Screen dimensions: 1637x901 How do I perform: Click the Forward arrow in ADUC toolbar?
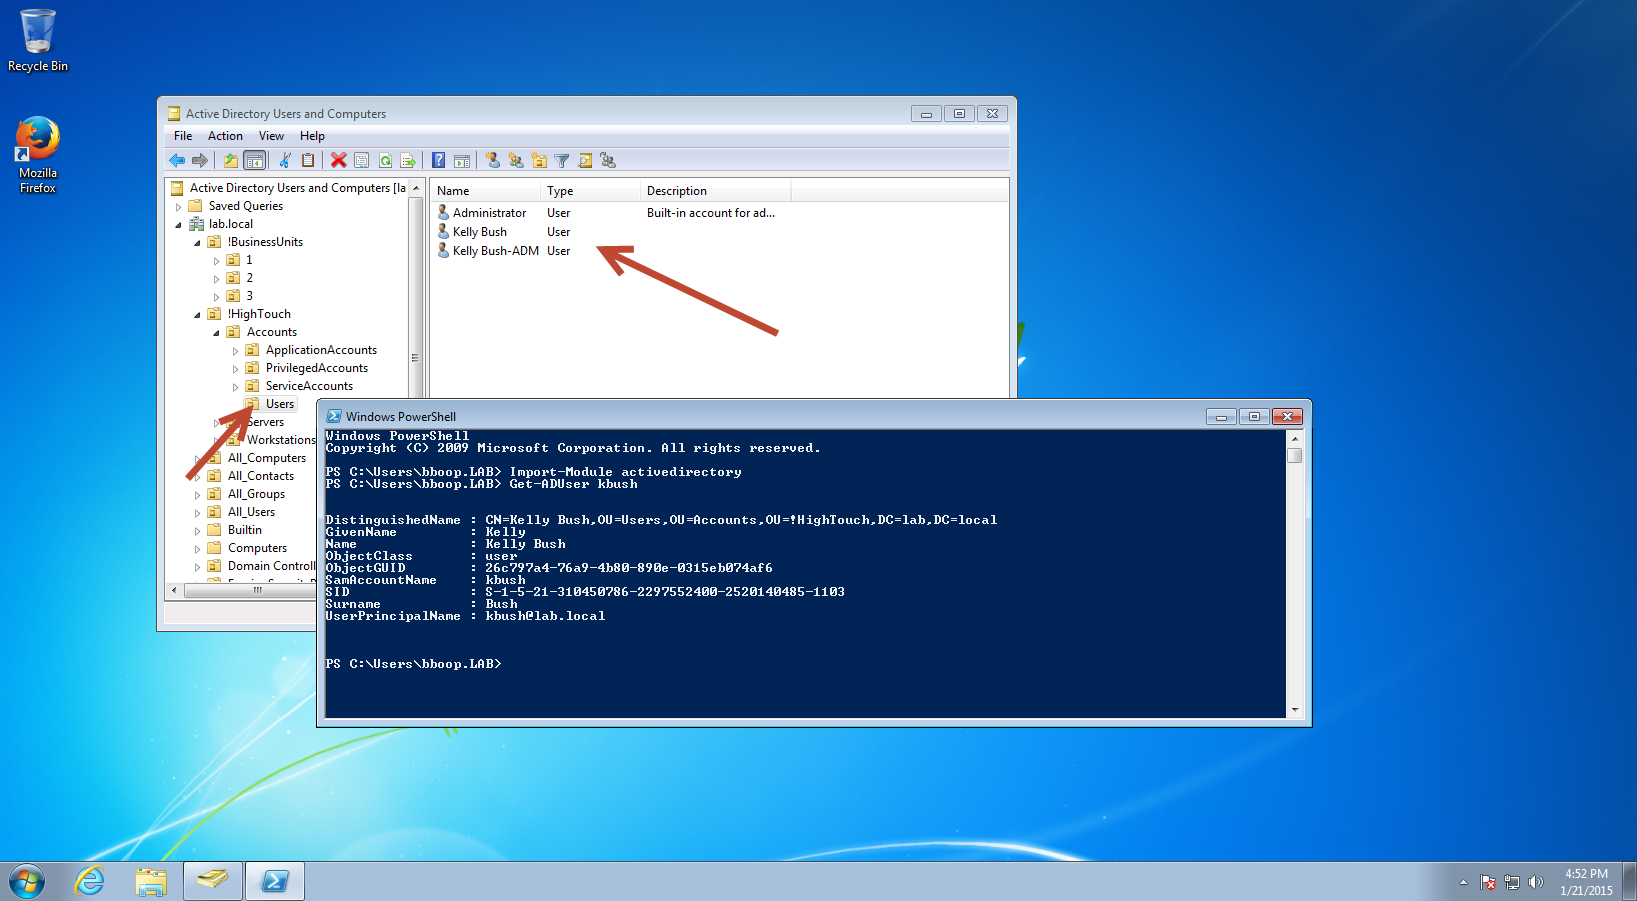click(200, 160)
